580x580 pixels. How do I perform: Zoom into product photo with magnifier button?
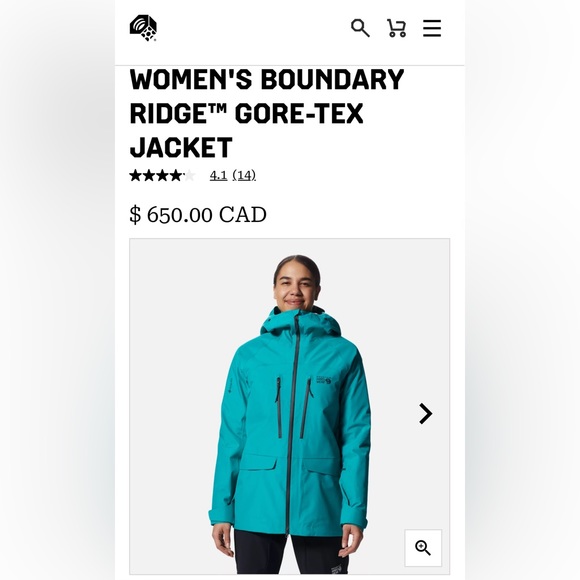423,548
